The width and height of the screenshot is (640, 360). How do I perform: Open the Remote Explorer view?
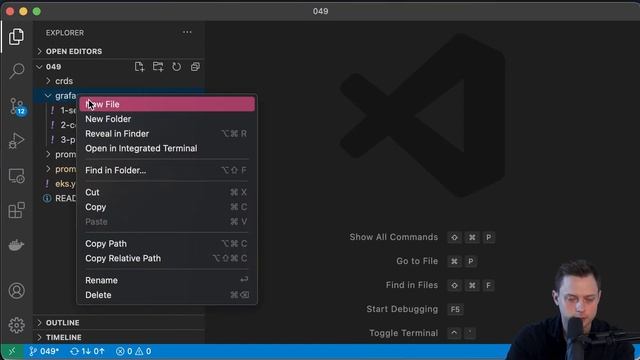click(x=16, y=176)
